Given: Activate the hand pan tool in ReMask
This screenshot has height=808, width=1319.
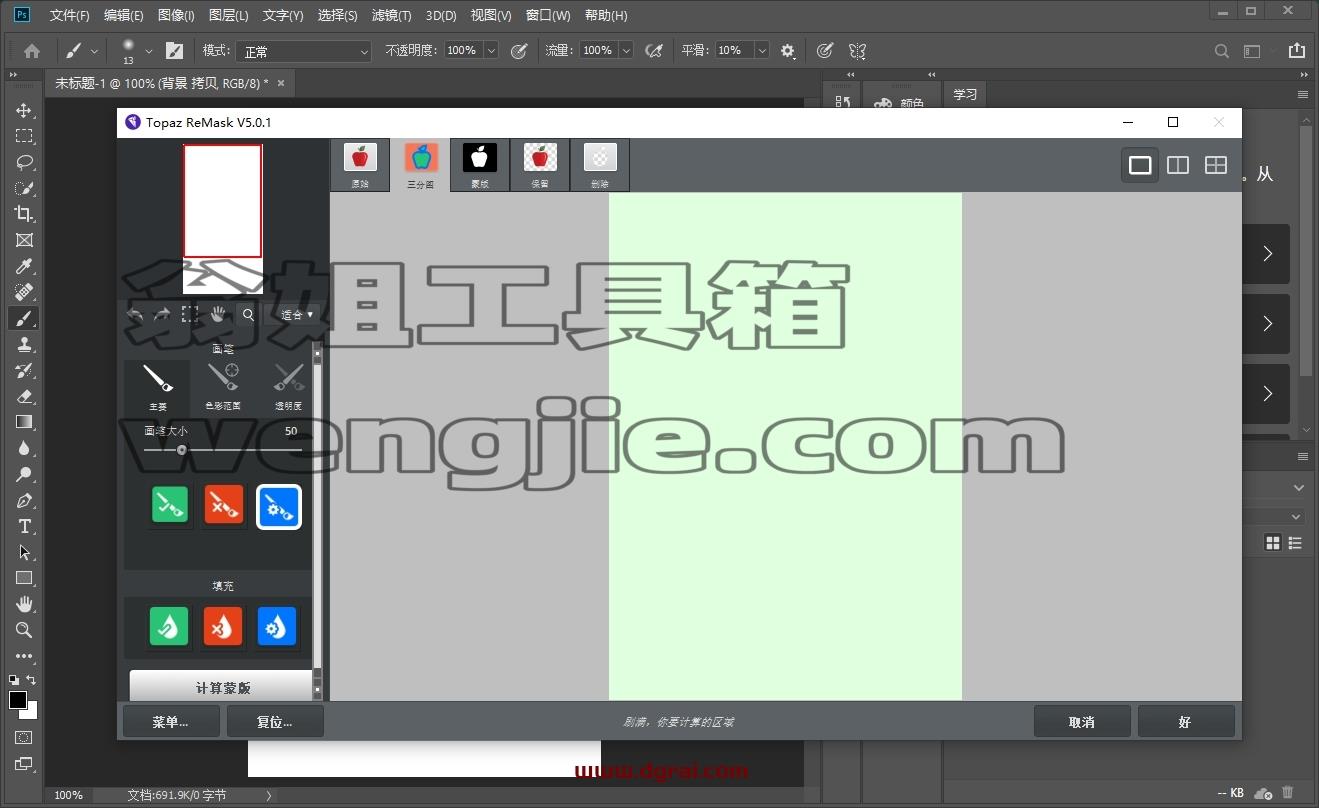Looking at the screenshot, I should 218,314.
